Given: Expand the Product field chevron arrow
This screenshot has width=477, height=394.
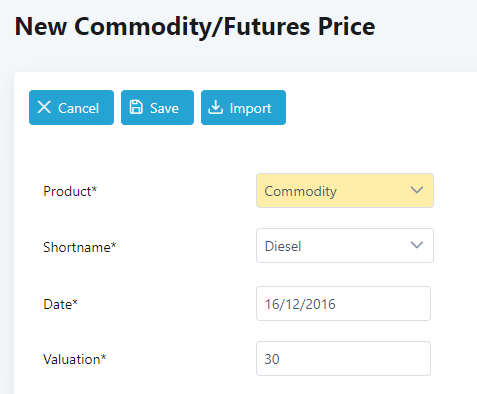Looking at the screenshot, I should pyautogui.click(x=417, y=190).
